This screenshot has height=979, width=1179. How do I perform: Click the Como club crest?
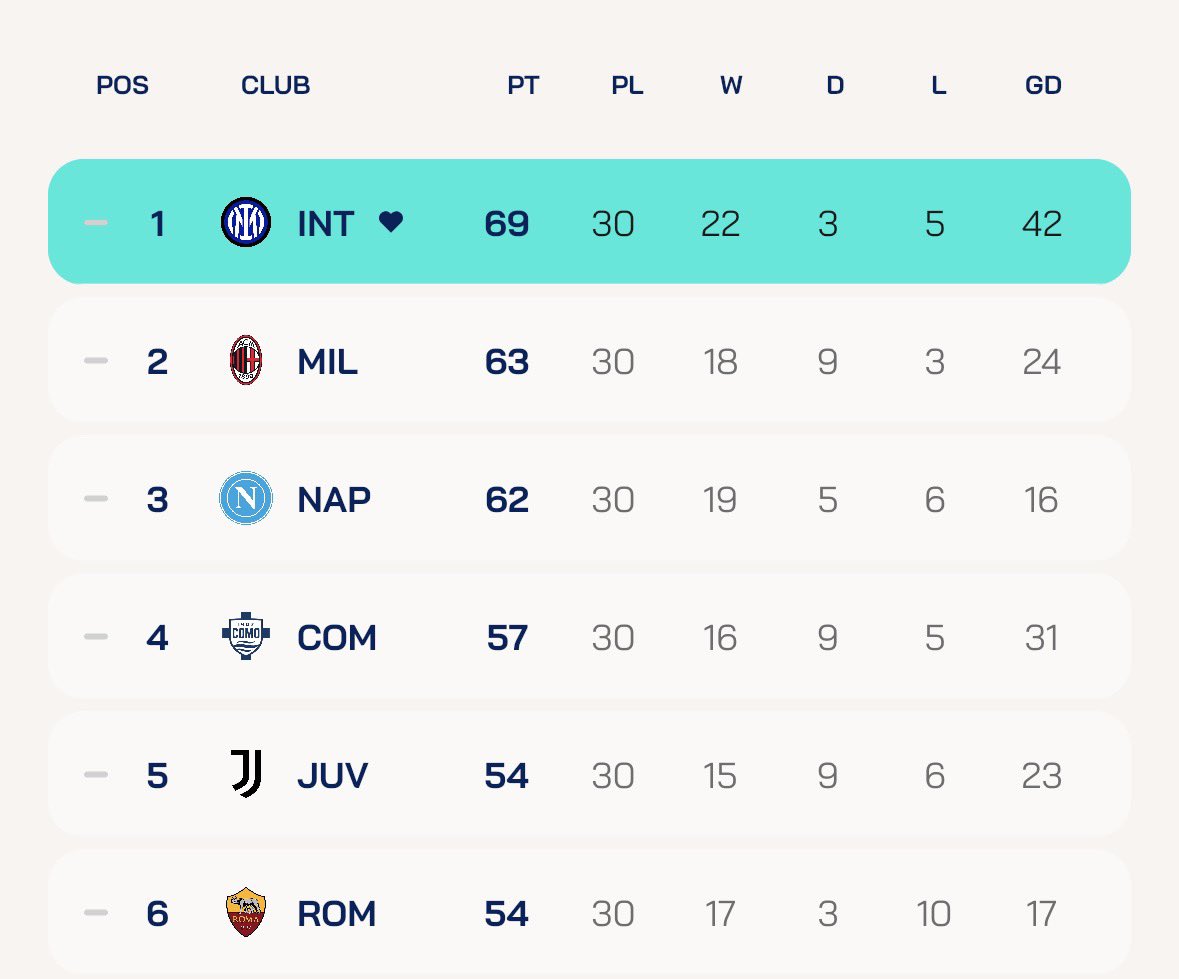click(x=246, y=636)
